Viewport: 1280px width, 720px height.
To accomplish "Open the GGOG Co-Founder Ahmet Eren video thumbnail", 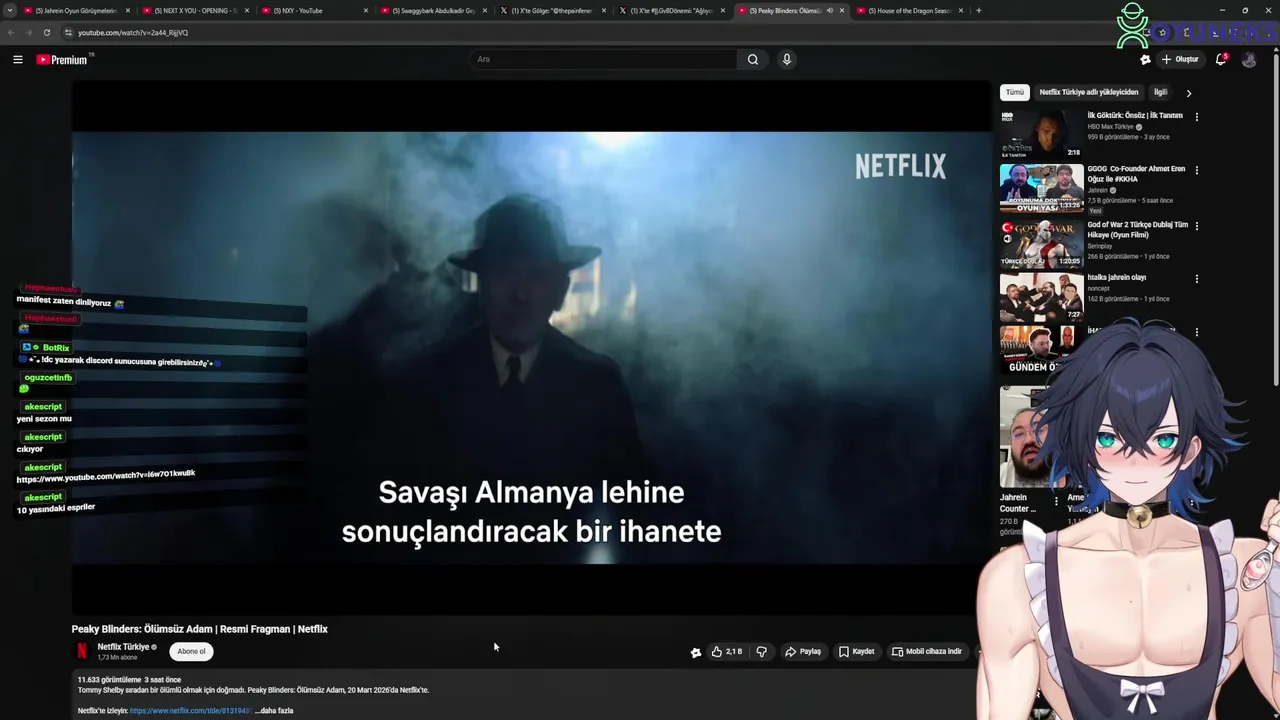I will (x=1041, y=188).
